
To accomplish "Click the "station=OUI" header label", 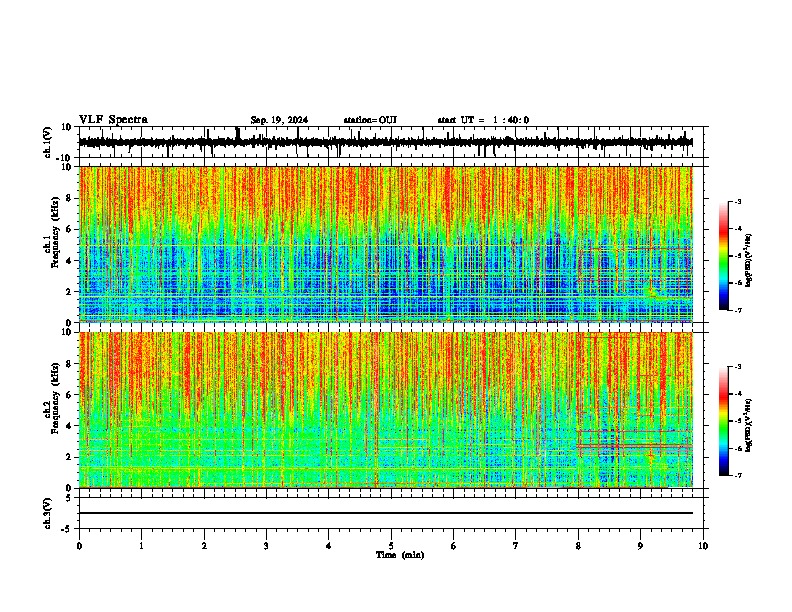I will pos(370,120).
